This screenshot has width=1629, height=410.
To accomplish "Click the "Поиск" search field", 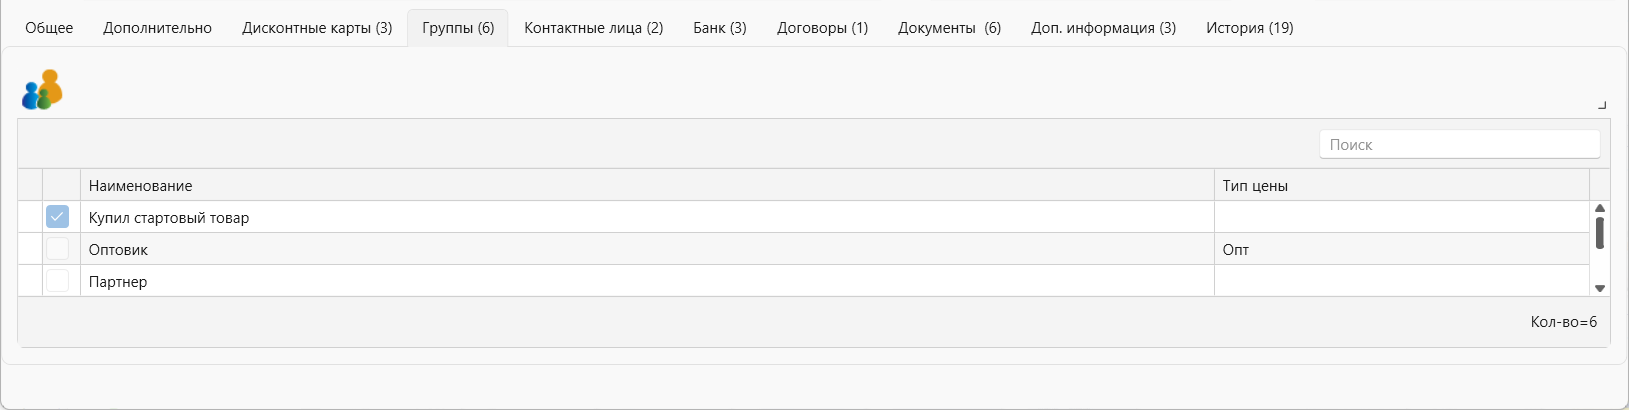I will point(1460,144).
